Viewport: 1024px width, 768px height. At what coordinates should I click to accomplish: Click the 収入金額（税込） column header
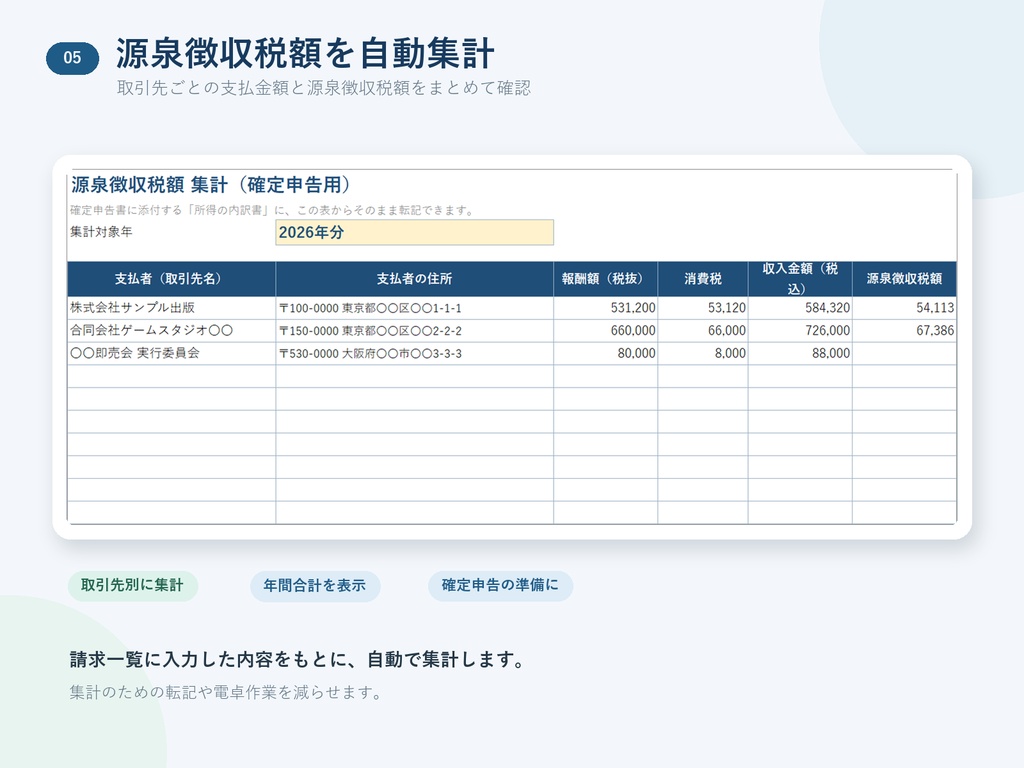point(800,279)
